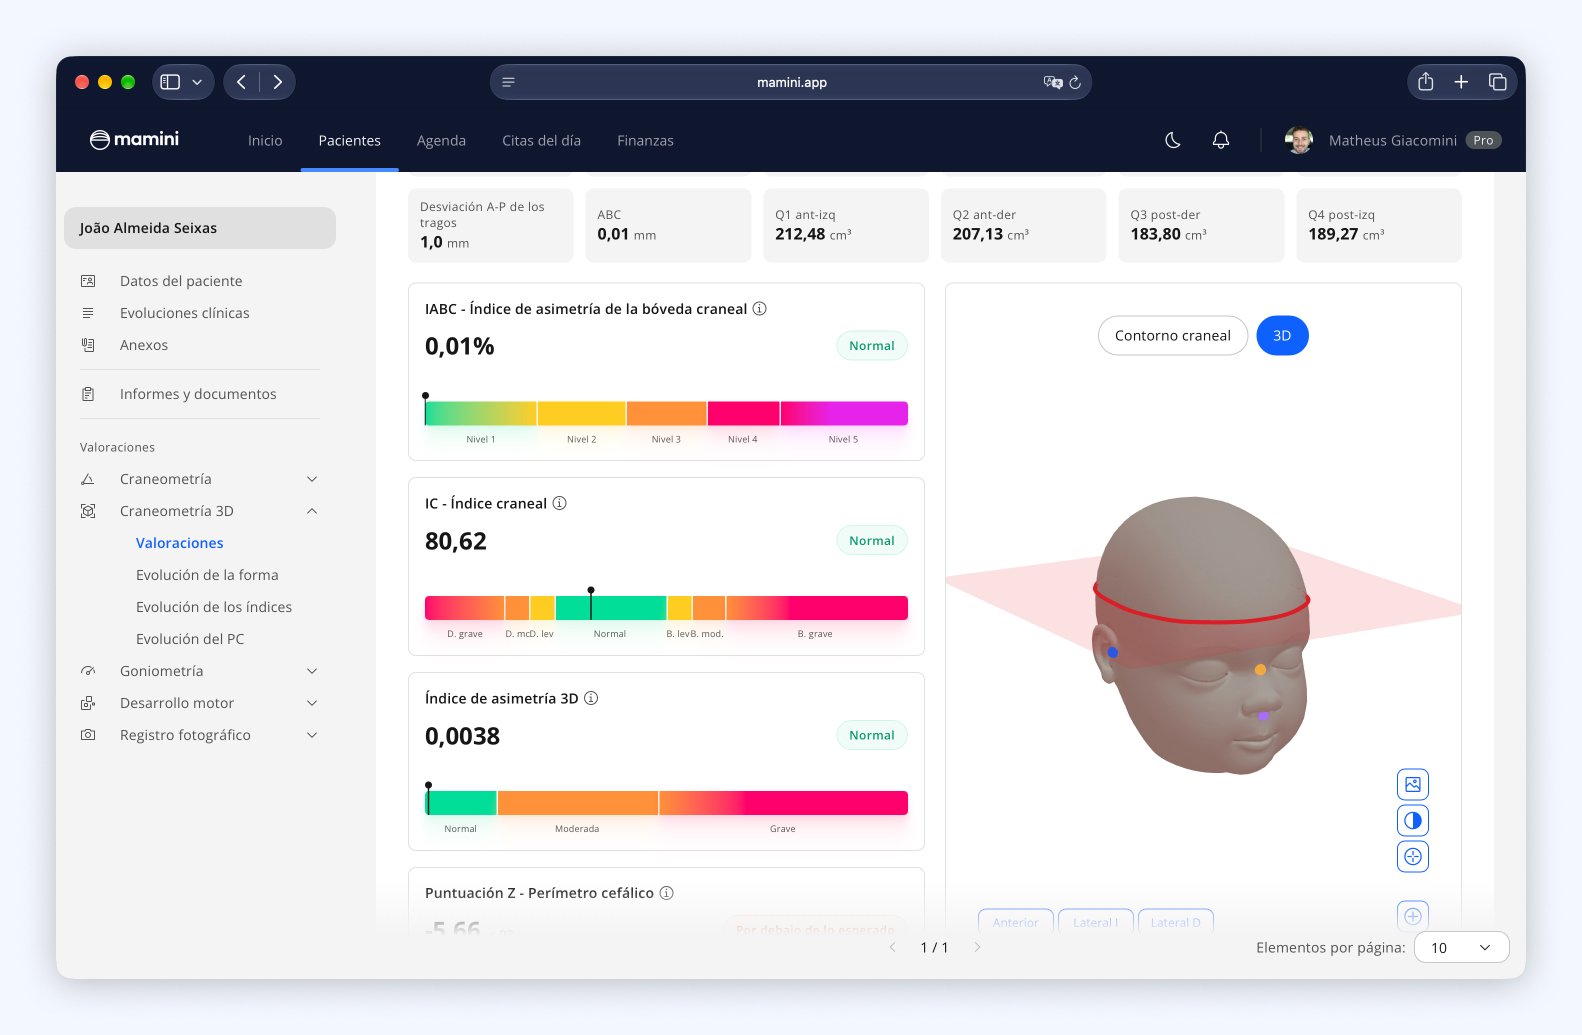
Task: Open the Agenda tab
Action: pyautogui.click(x=441, y=141)
